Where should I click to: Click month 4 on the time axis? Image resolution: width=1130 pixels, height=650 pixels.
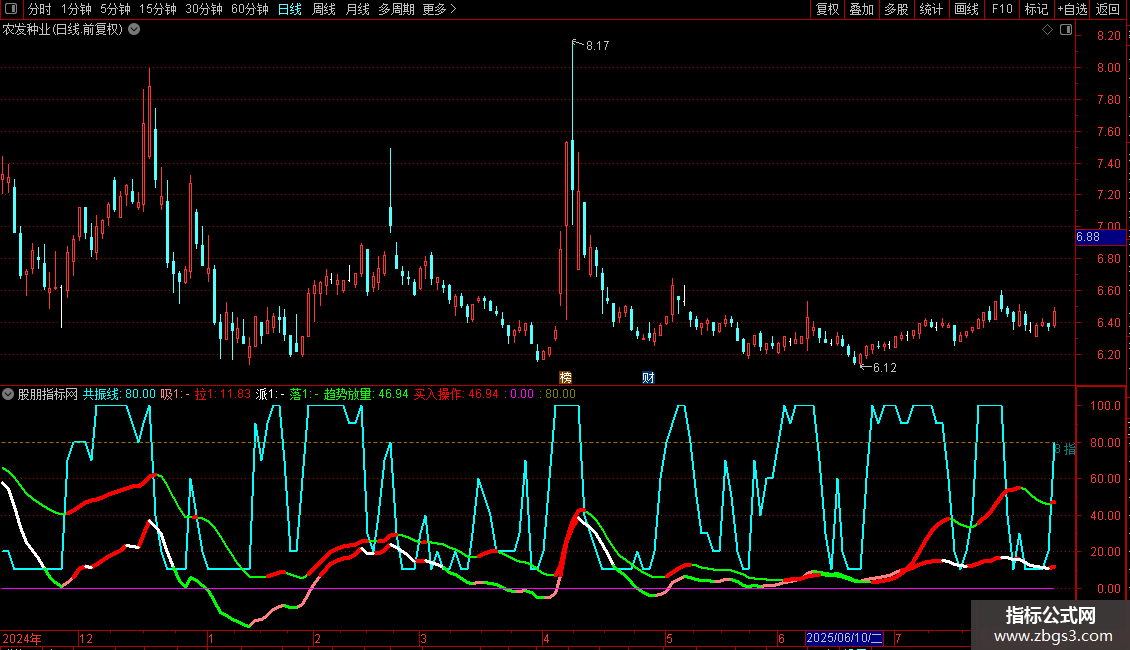pyautogui.click(x=546, y=638)
